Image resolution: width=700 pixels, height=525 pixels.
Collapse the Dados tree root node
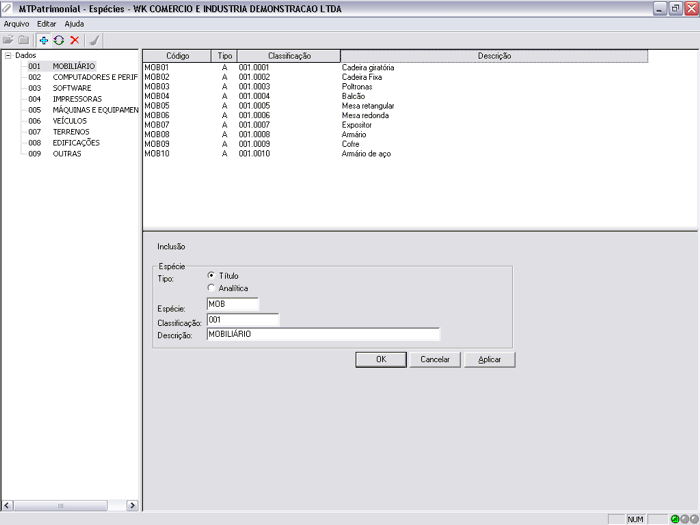coord(8,56)
